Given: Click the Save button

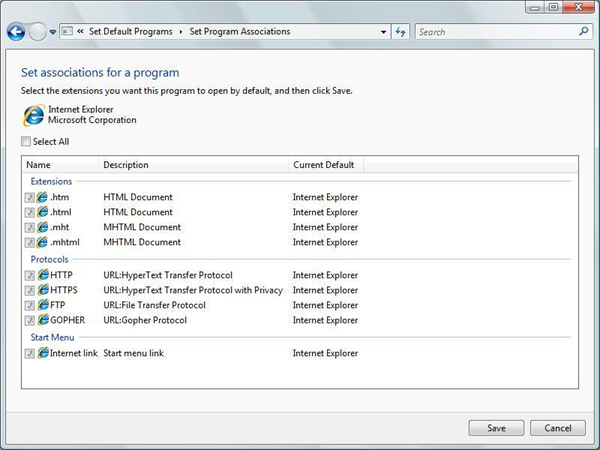Looking at the screenshot, I should tap(496, 428).
